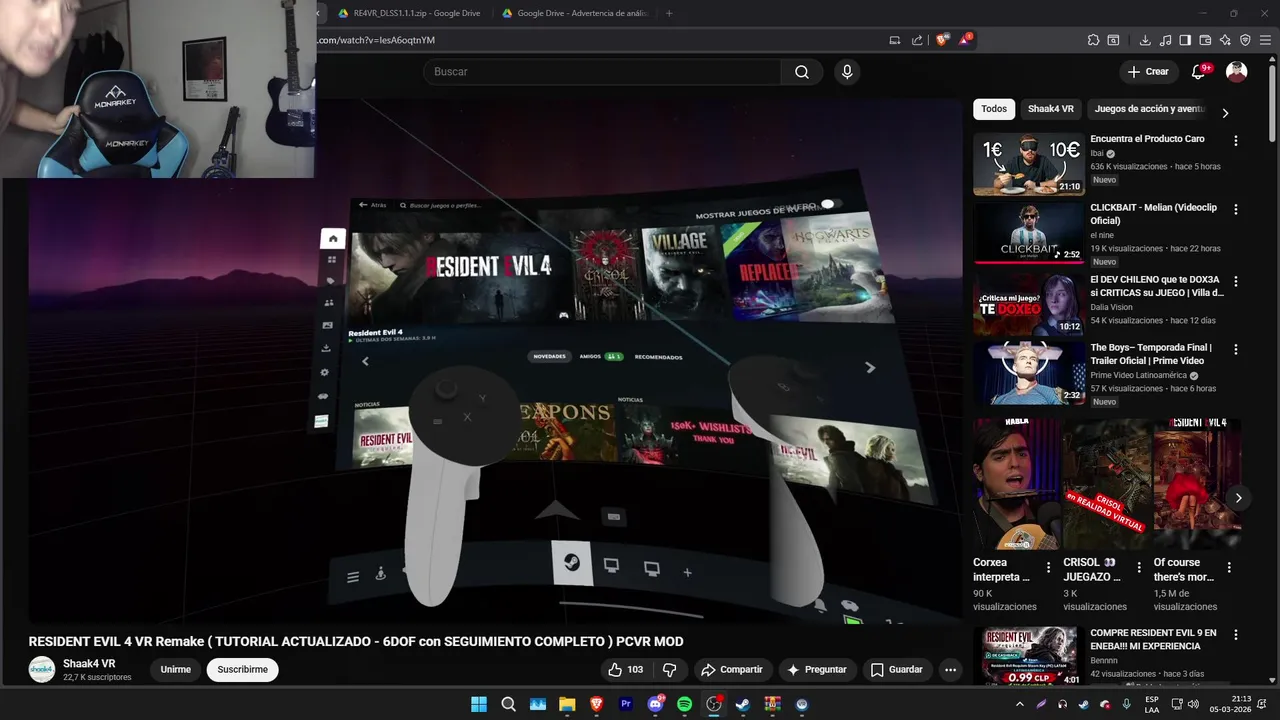Open options for CRISOL JUEGAZO short
This screenshot has height=720, width=1280.
pos(1138,567)
